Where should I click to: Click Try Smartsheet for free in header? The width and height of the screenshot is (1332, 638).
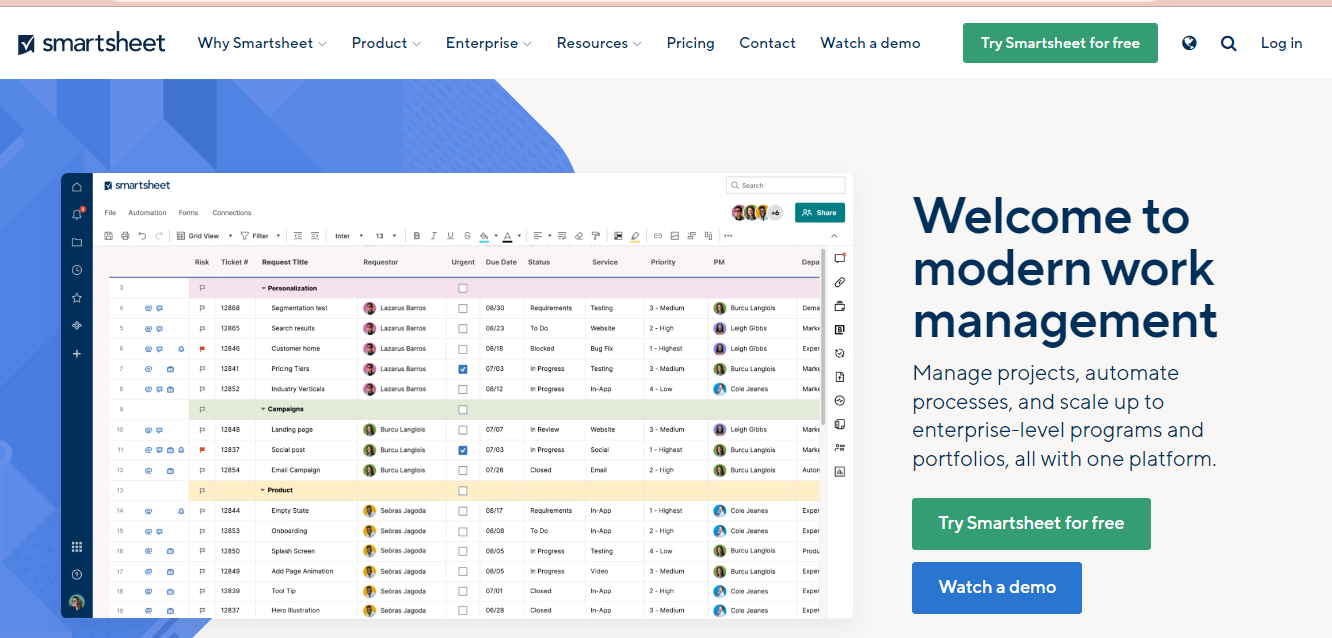(1060, 43)
